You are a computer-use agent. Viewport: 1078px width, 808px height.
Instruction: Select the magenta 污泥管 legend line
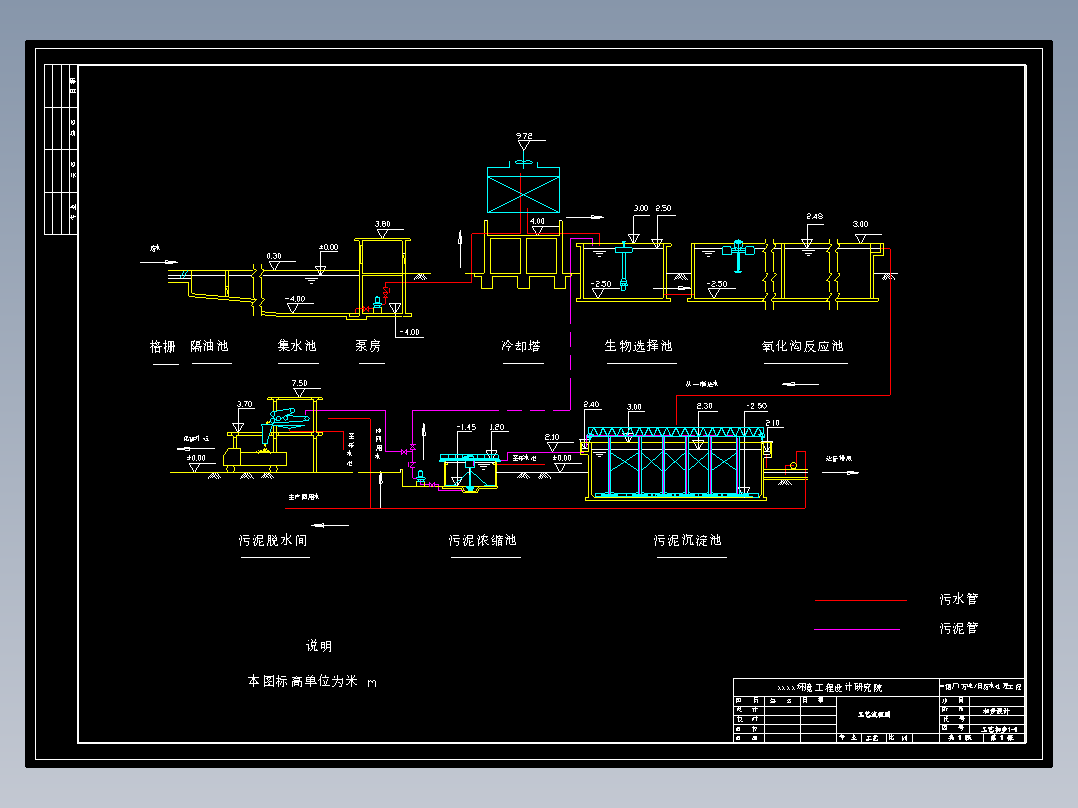point(857,629)
